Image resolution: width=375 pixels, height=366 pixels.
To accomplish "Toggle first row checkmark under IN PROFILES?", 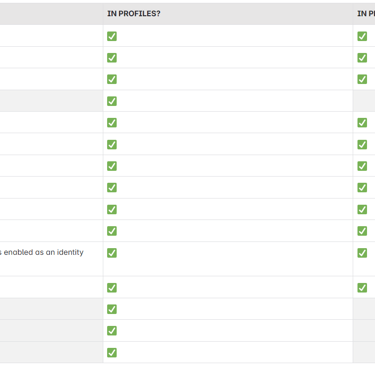I will point(112,36).
